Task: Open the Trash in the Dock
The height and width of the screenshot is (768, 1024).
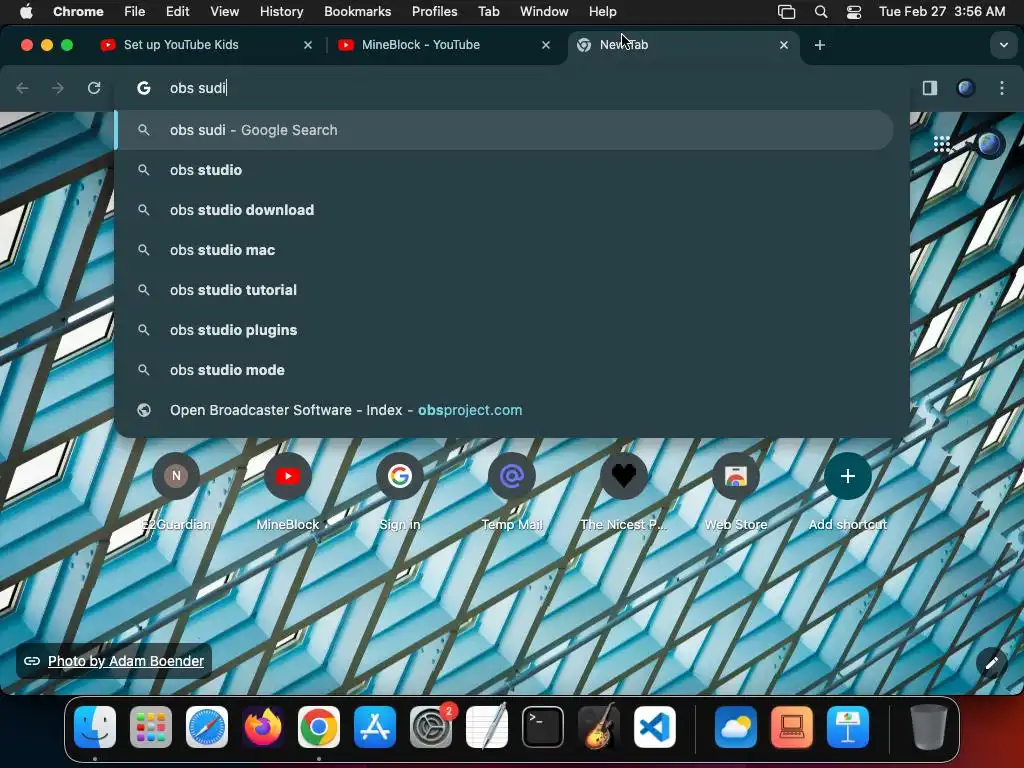Action: [929, 727]
